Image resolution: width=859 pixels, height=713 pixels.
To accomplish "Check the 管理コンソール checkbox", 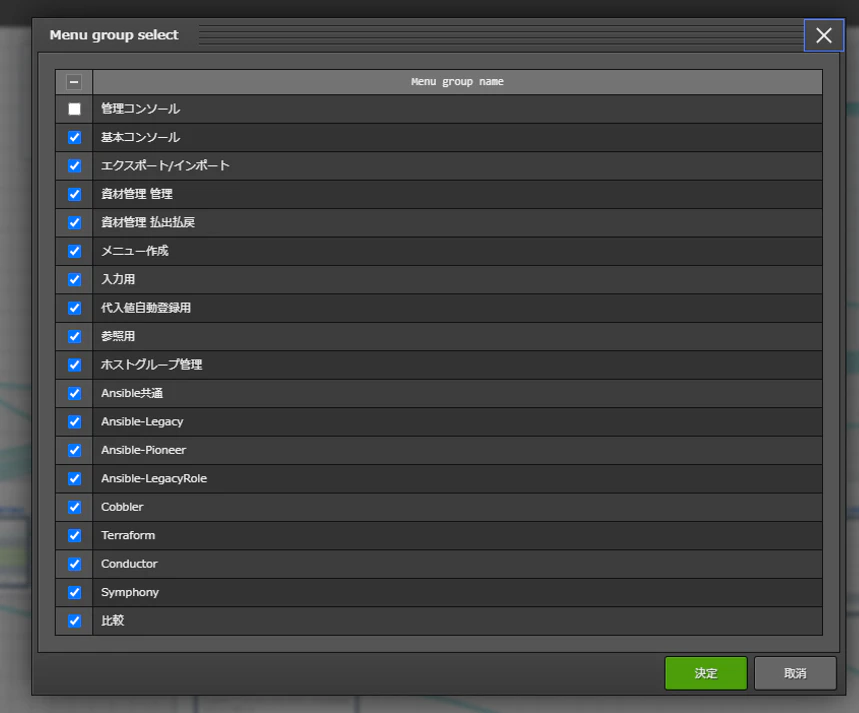I will pyautogui.click(x=74, y=109).
